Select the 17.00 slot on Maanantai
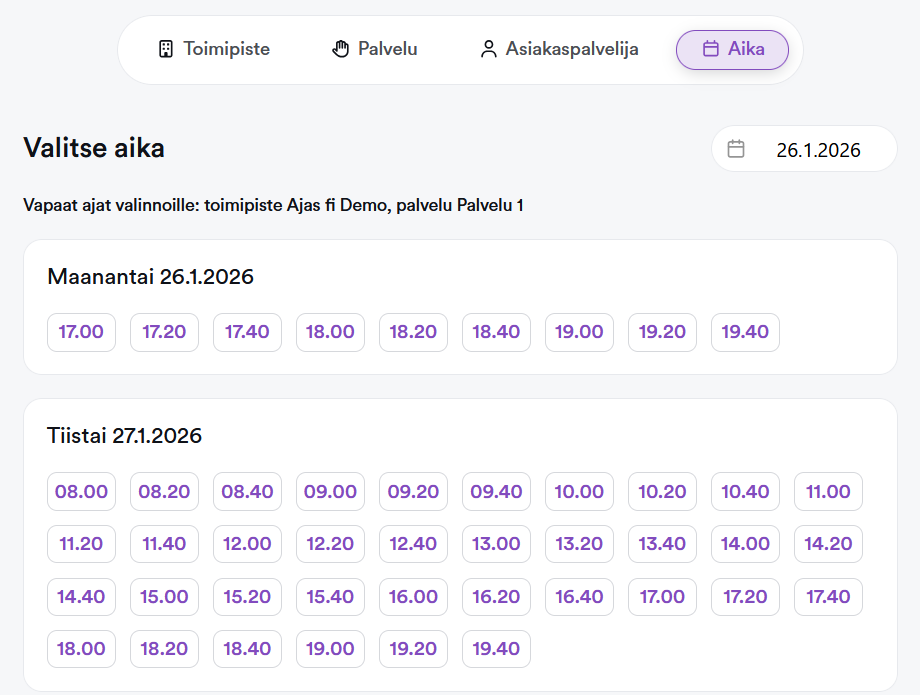This screenshot has height=695, width=920. 81,331
